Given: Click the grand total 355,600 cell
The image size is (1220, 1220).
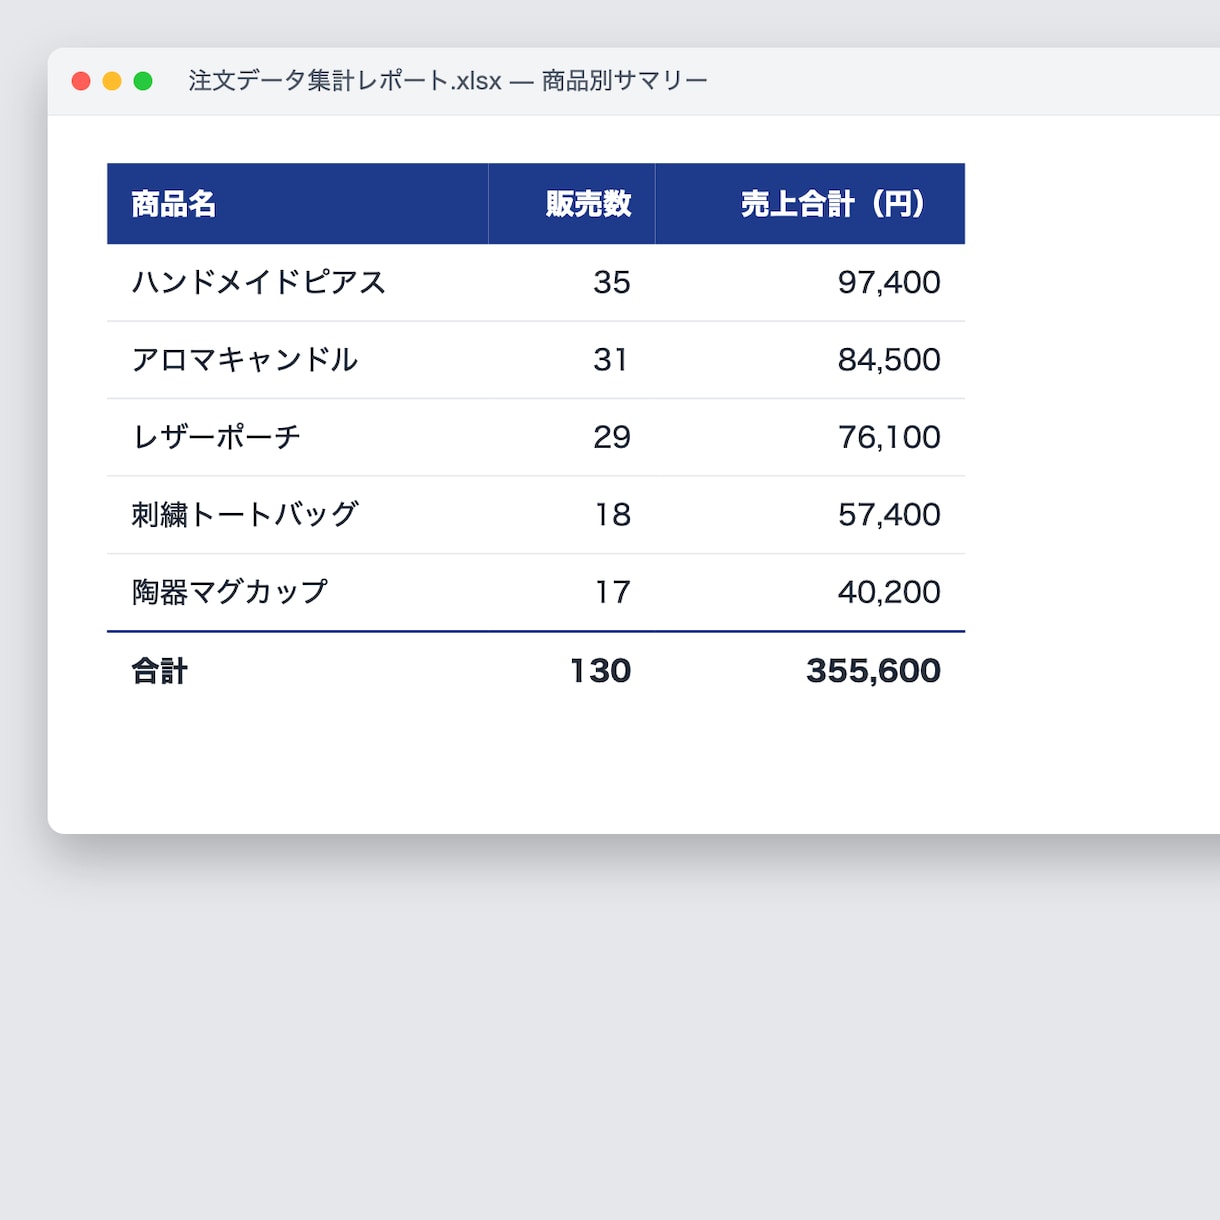Looking at the screenshot, I should tap(810, 671).
